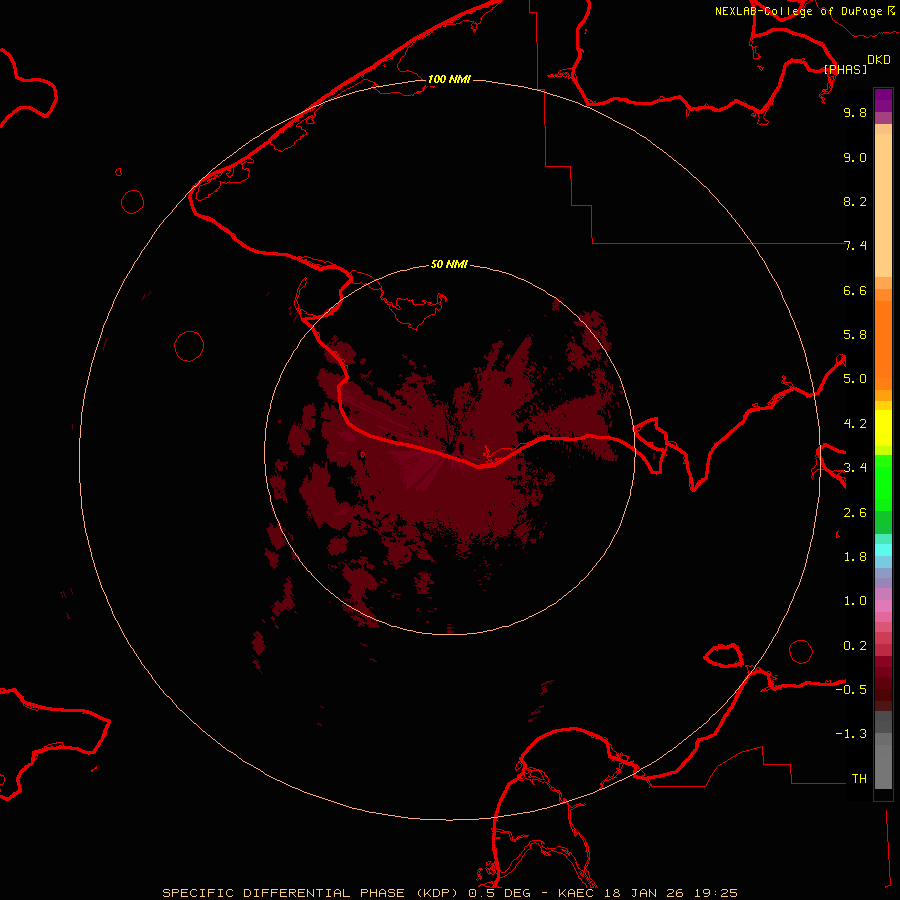Click the yellow swatch in the color bar
Screen dimensions: 900x900
(x=883, y=428)
